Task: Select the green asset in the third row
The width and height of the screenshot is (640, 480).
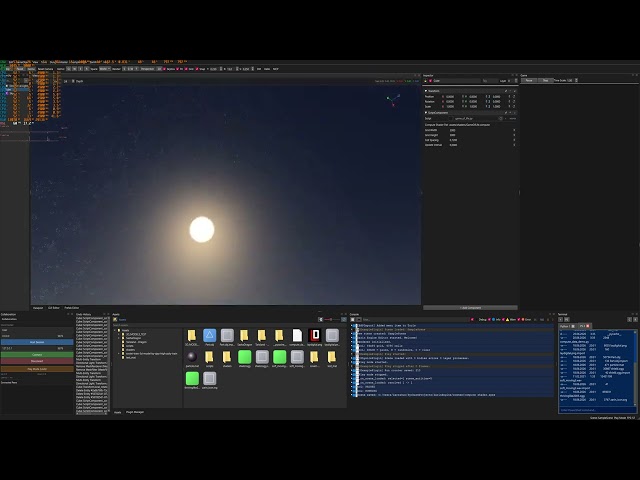Action: pos(192,379)
